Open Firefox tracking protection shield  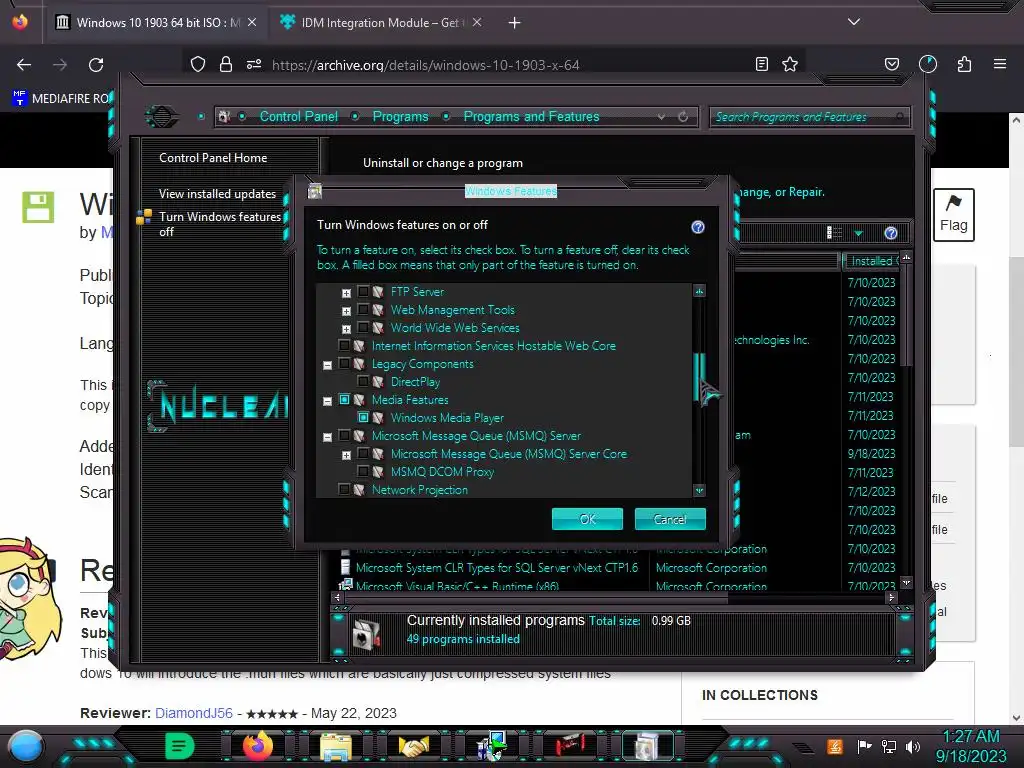[x=198, y=64]
